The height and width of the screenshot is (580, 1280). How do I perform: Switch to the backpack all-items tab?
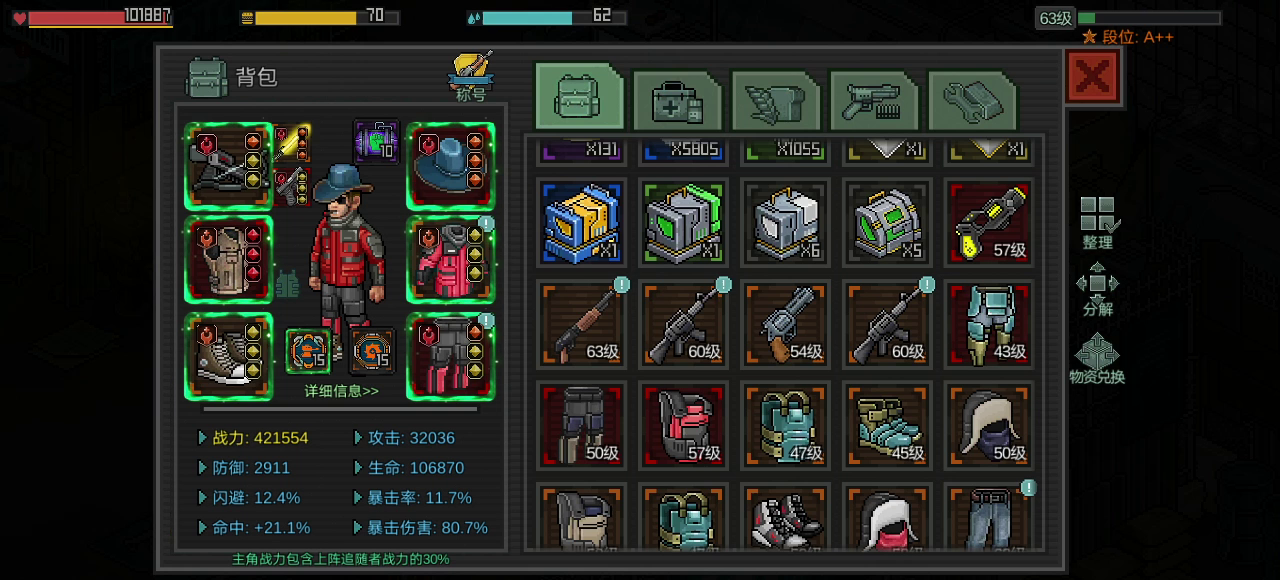tap(579, 98)
